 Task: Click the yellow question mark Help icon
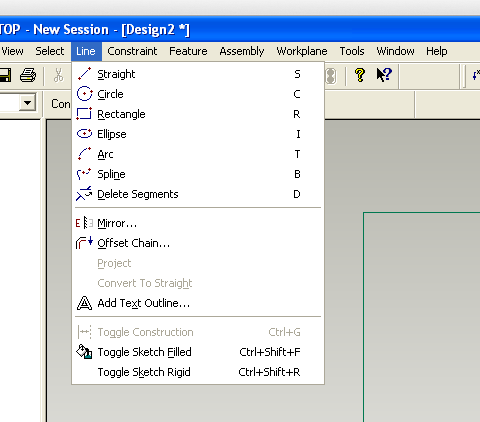click(x=360, y=75)
